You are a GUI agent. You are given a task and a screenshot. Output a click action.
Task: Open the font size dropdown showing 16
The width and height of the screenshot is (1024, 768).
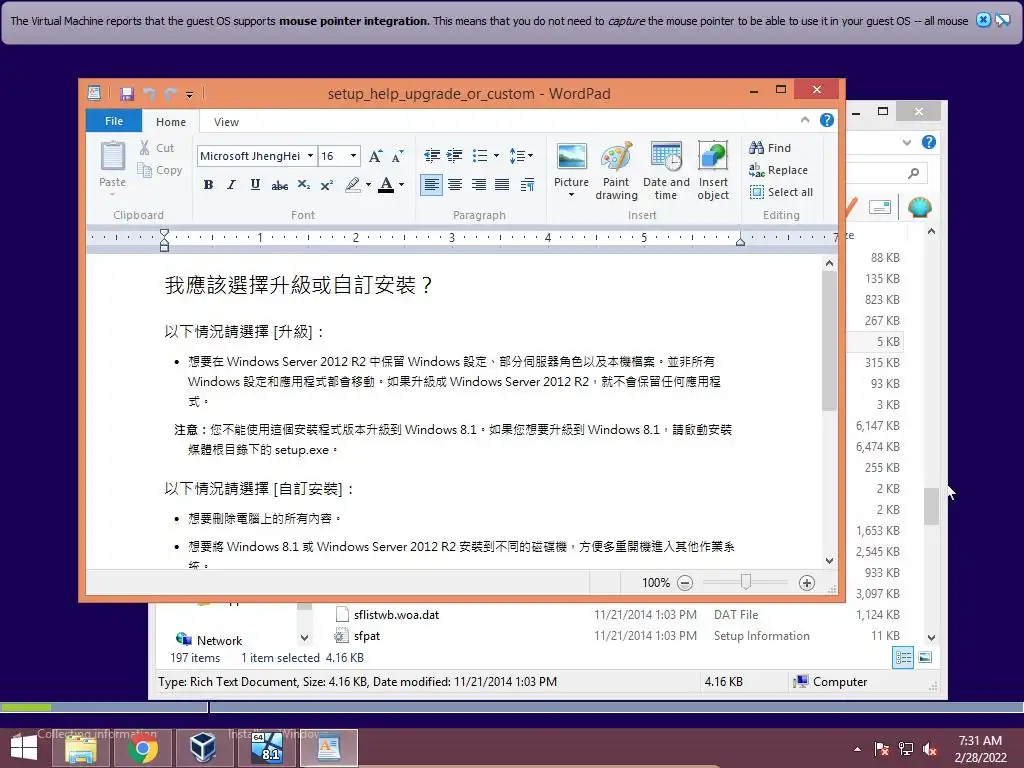coord(353,155)
